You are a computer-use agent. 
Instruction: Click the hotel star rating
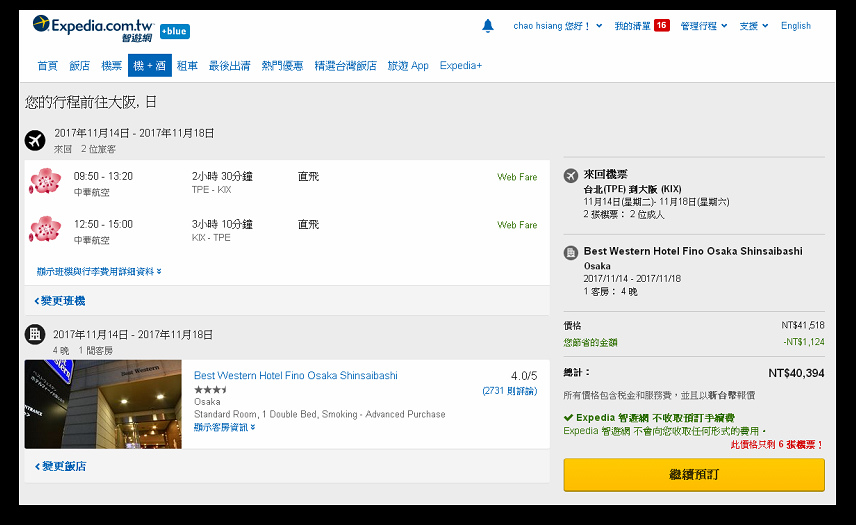click(211, 390)
